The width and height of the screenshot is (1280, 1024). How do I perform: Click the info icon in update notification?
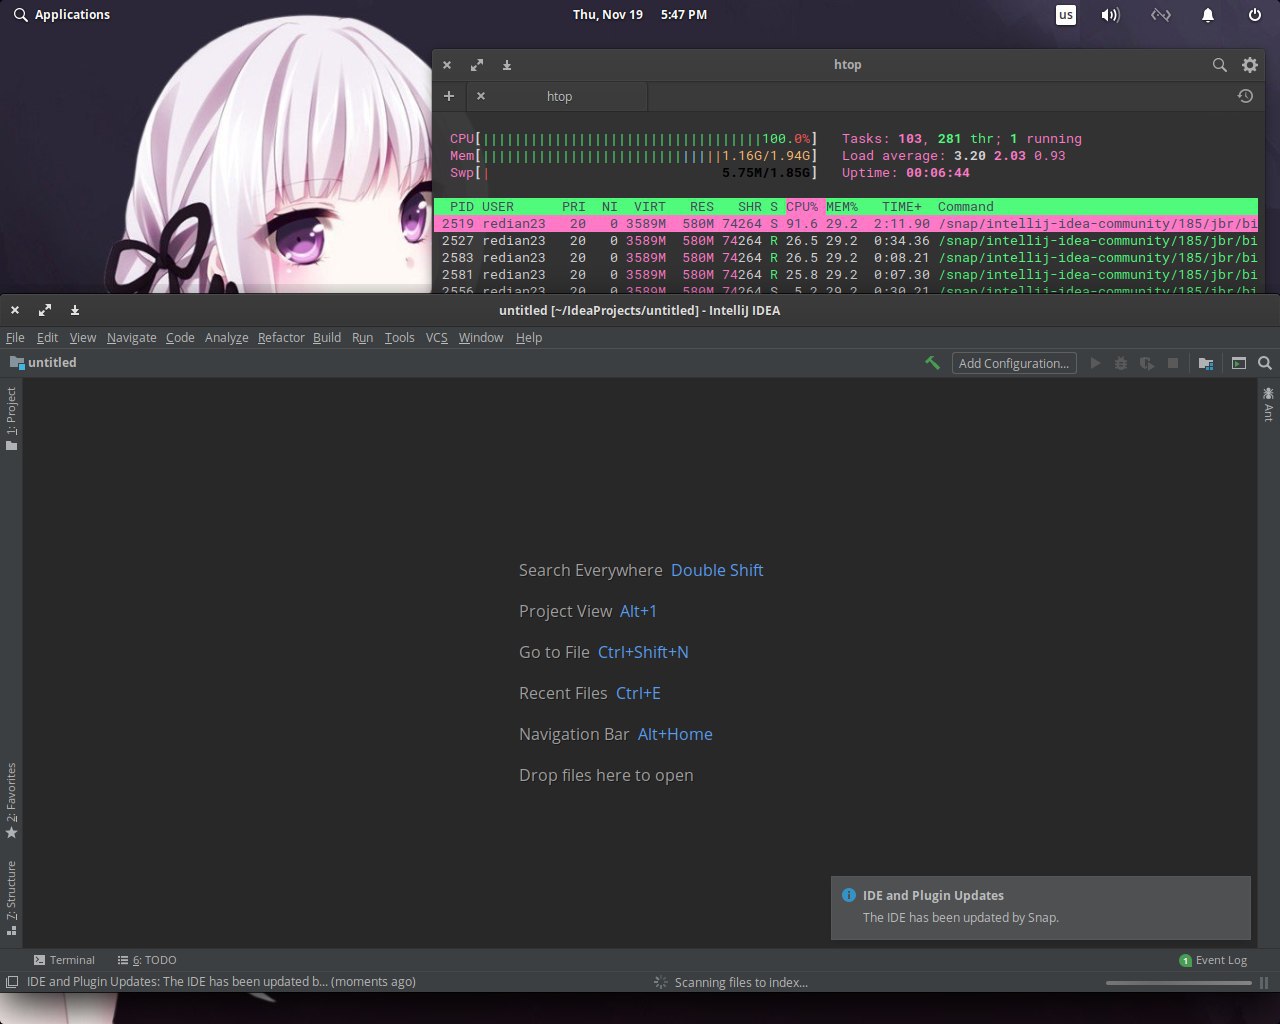[849, 895]
